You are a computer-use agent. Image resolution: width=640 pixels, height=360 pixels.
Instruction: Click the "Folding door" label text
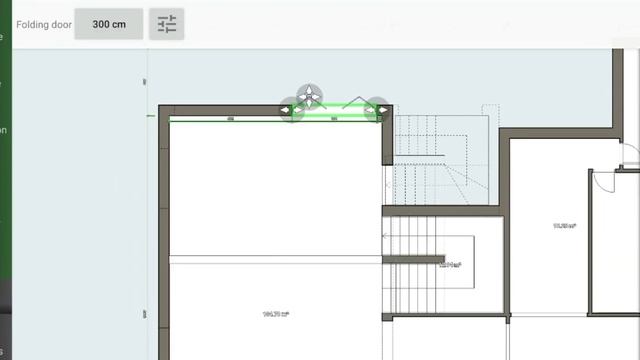point(44,24)
